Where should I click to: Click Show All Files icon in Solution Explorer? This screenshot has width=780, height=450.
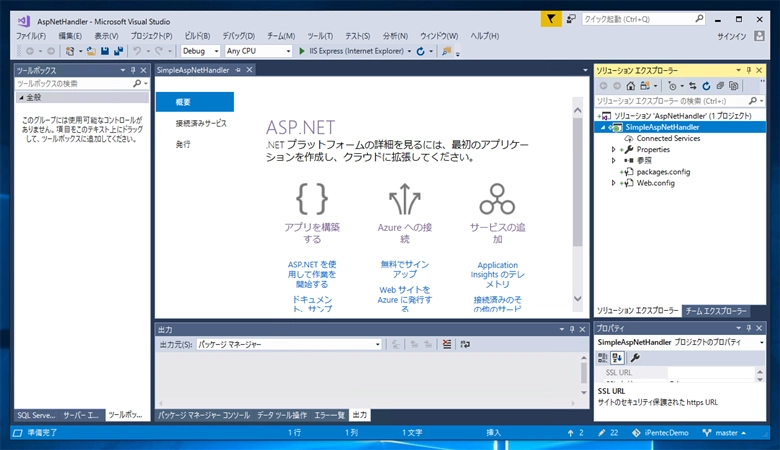point(734,86)
